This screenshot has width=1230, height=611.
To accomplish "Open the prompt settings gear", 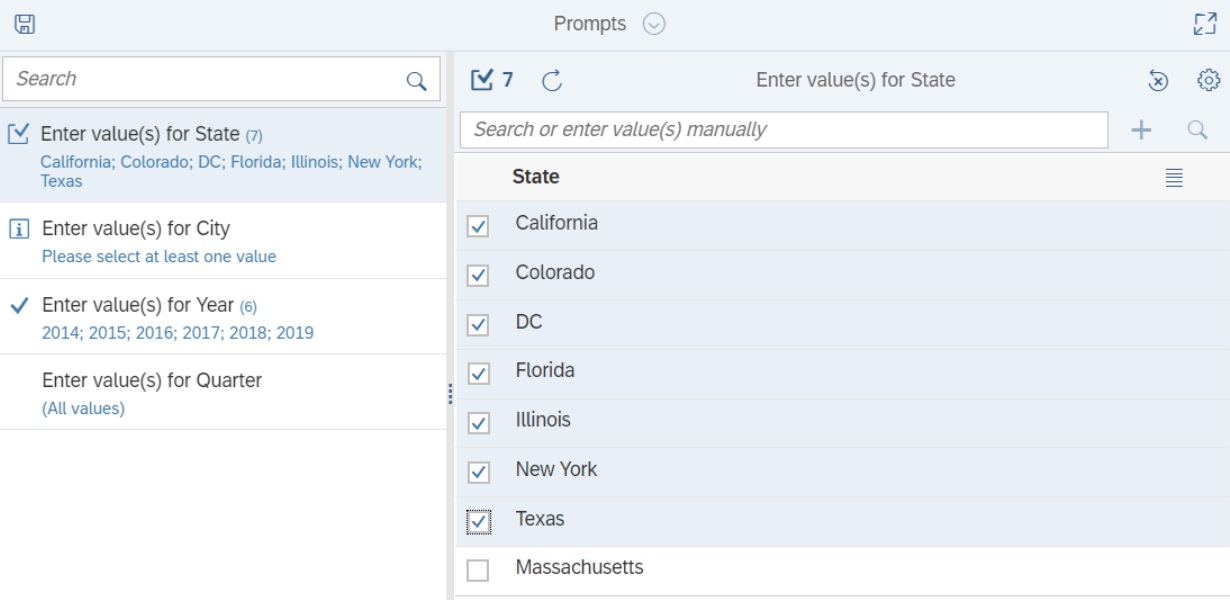I will coord(1208,80).
